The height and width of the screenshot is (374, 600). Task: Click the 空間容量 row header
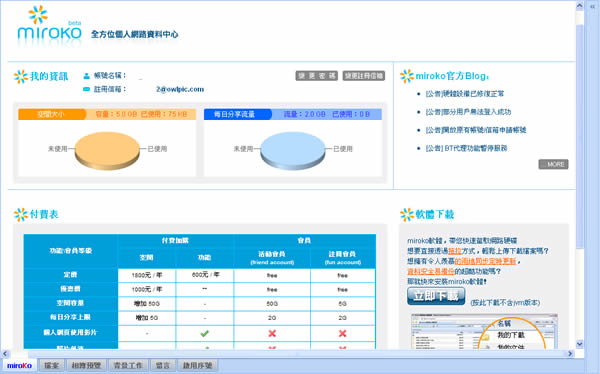pyautogui.click(x=70, y=303)
